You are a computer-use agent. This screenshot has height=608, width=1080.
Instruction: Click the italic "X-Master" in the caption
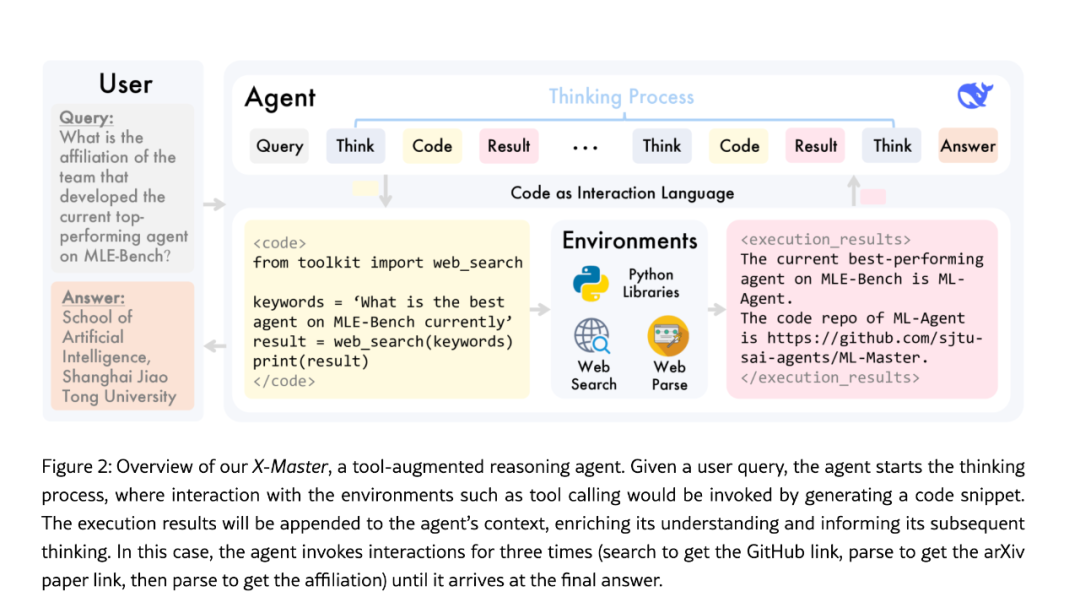coord(289,467)
